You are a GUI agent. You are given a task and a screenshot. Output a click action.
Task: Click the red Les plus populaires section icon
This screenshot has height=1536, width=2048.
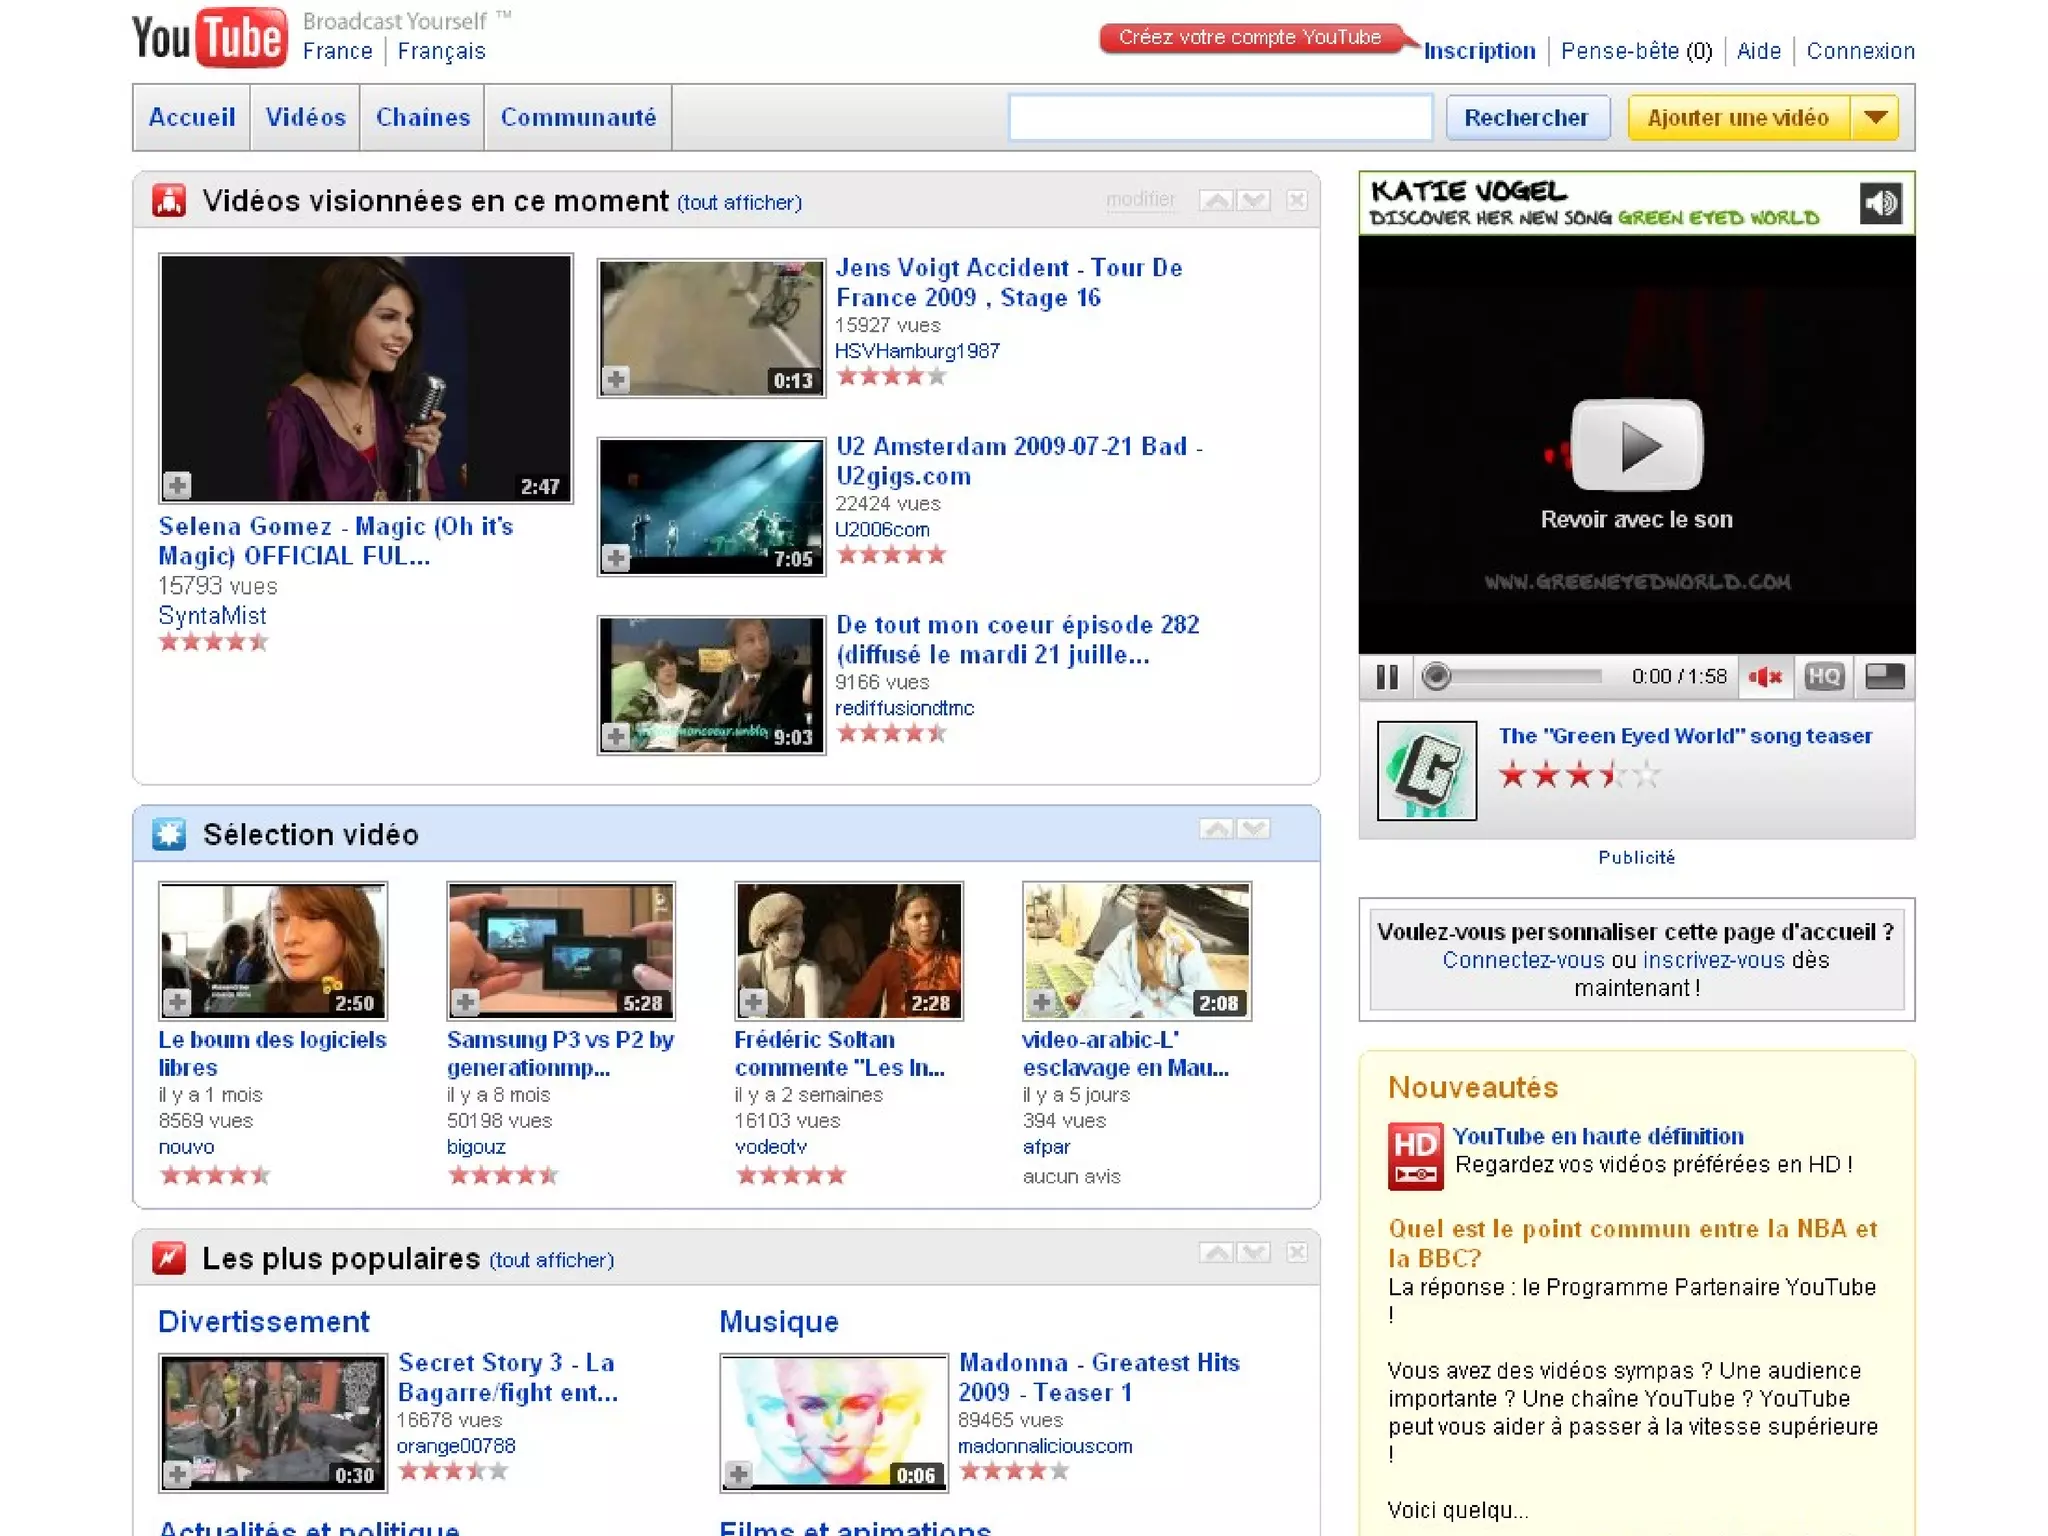[169, 1258]
